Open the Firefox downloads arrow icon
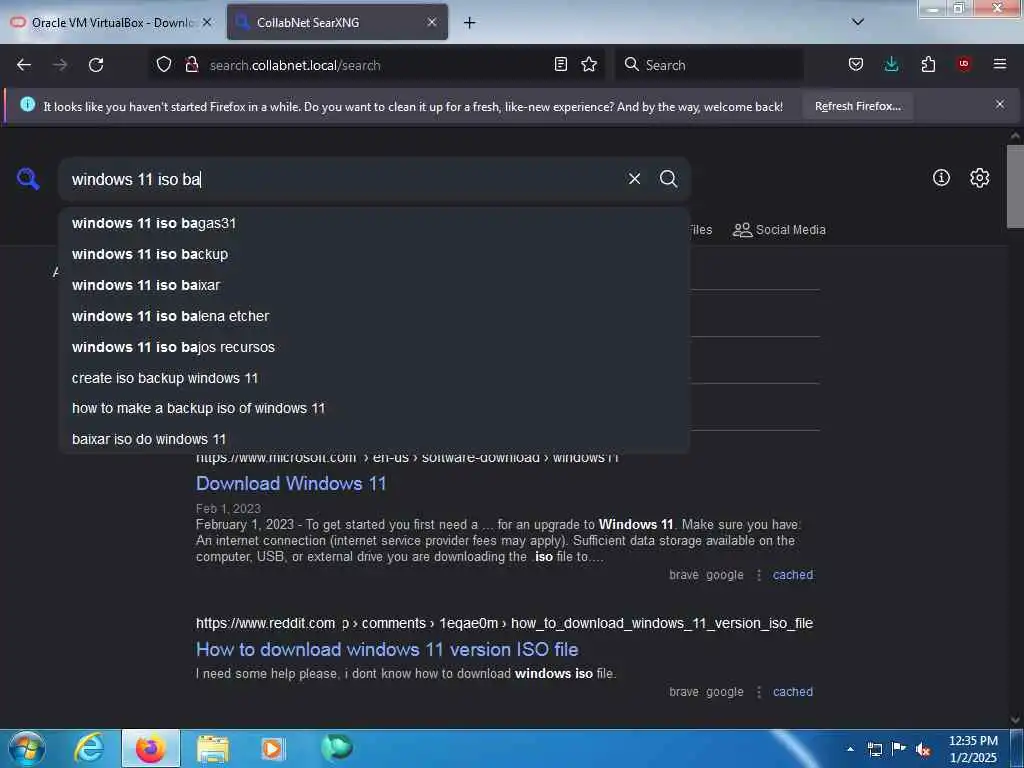Viewport: 1024px width, 768px height. pos(891,64)
